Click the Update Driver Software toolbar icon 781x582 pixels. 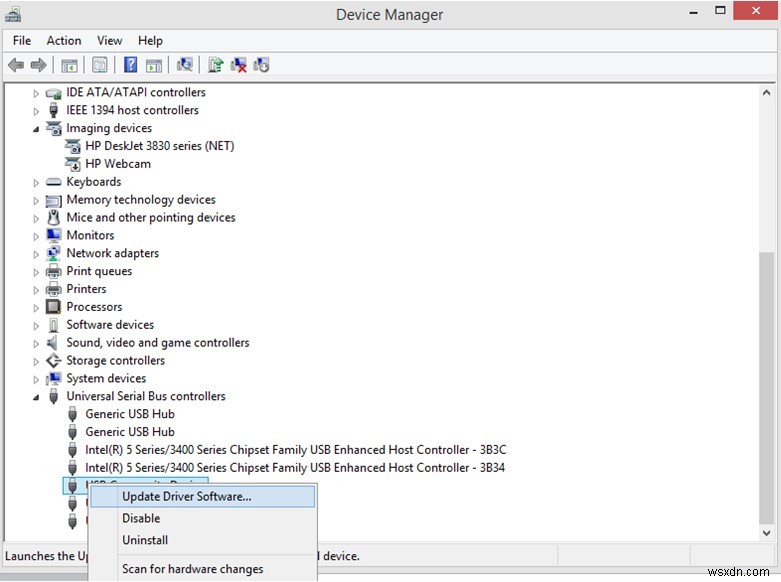pos(215,65)
